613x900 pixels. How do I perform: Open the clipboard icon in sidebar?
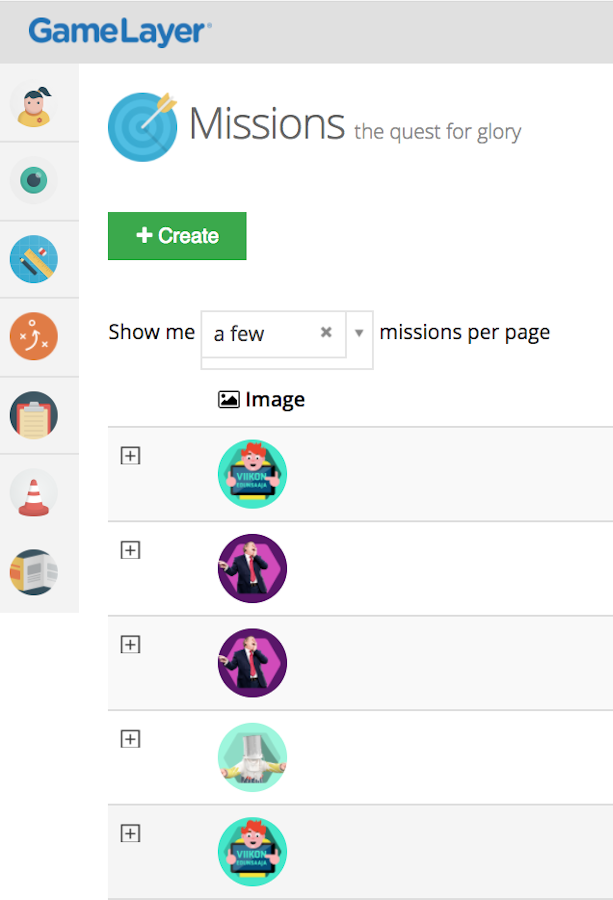(x=34, y=415)
